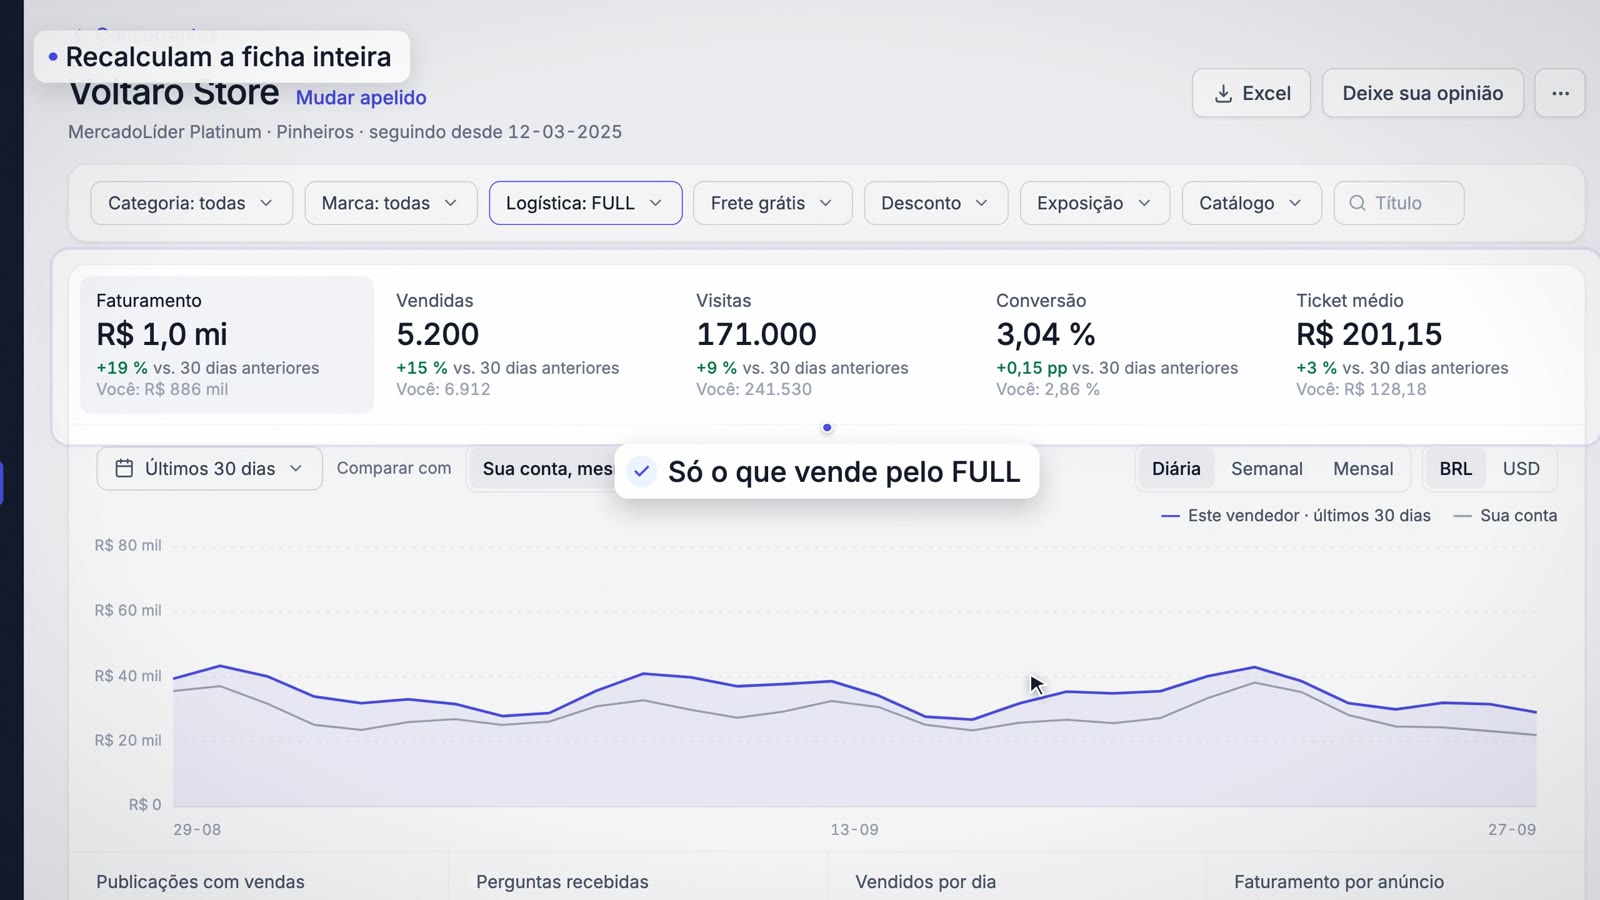Viewport: 1600px width, 900px height.
Task: Click the Vendidos por dia section
Action: coord(925,882)
